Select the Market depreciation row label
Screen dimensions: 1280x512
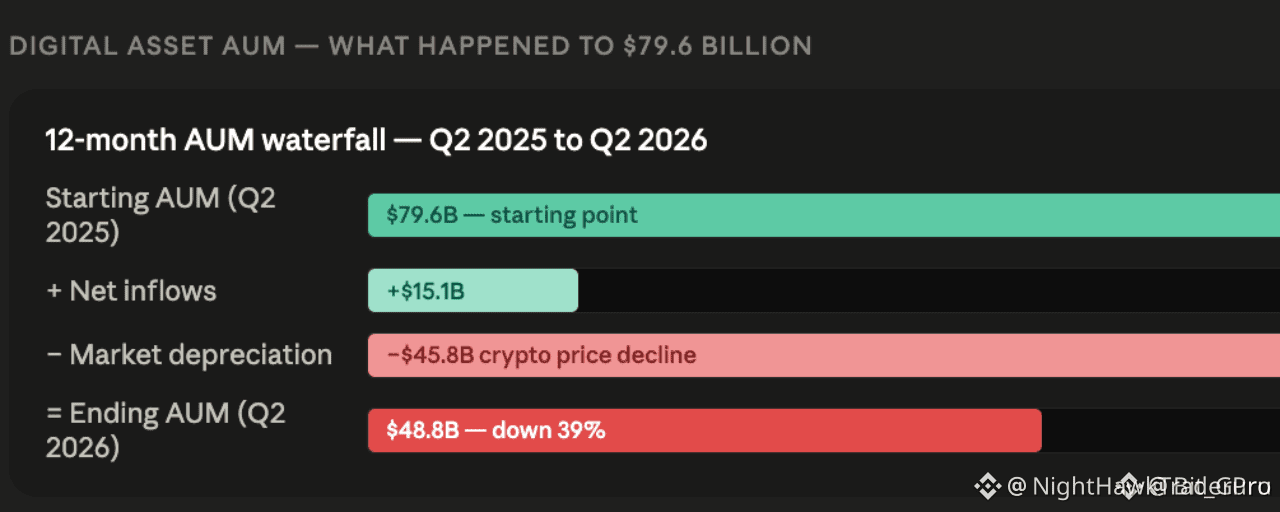[x=189, y=355]
